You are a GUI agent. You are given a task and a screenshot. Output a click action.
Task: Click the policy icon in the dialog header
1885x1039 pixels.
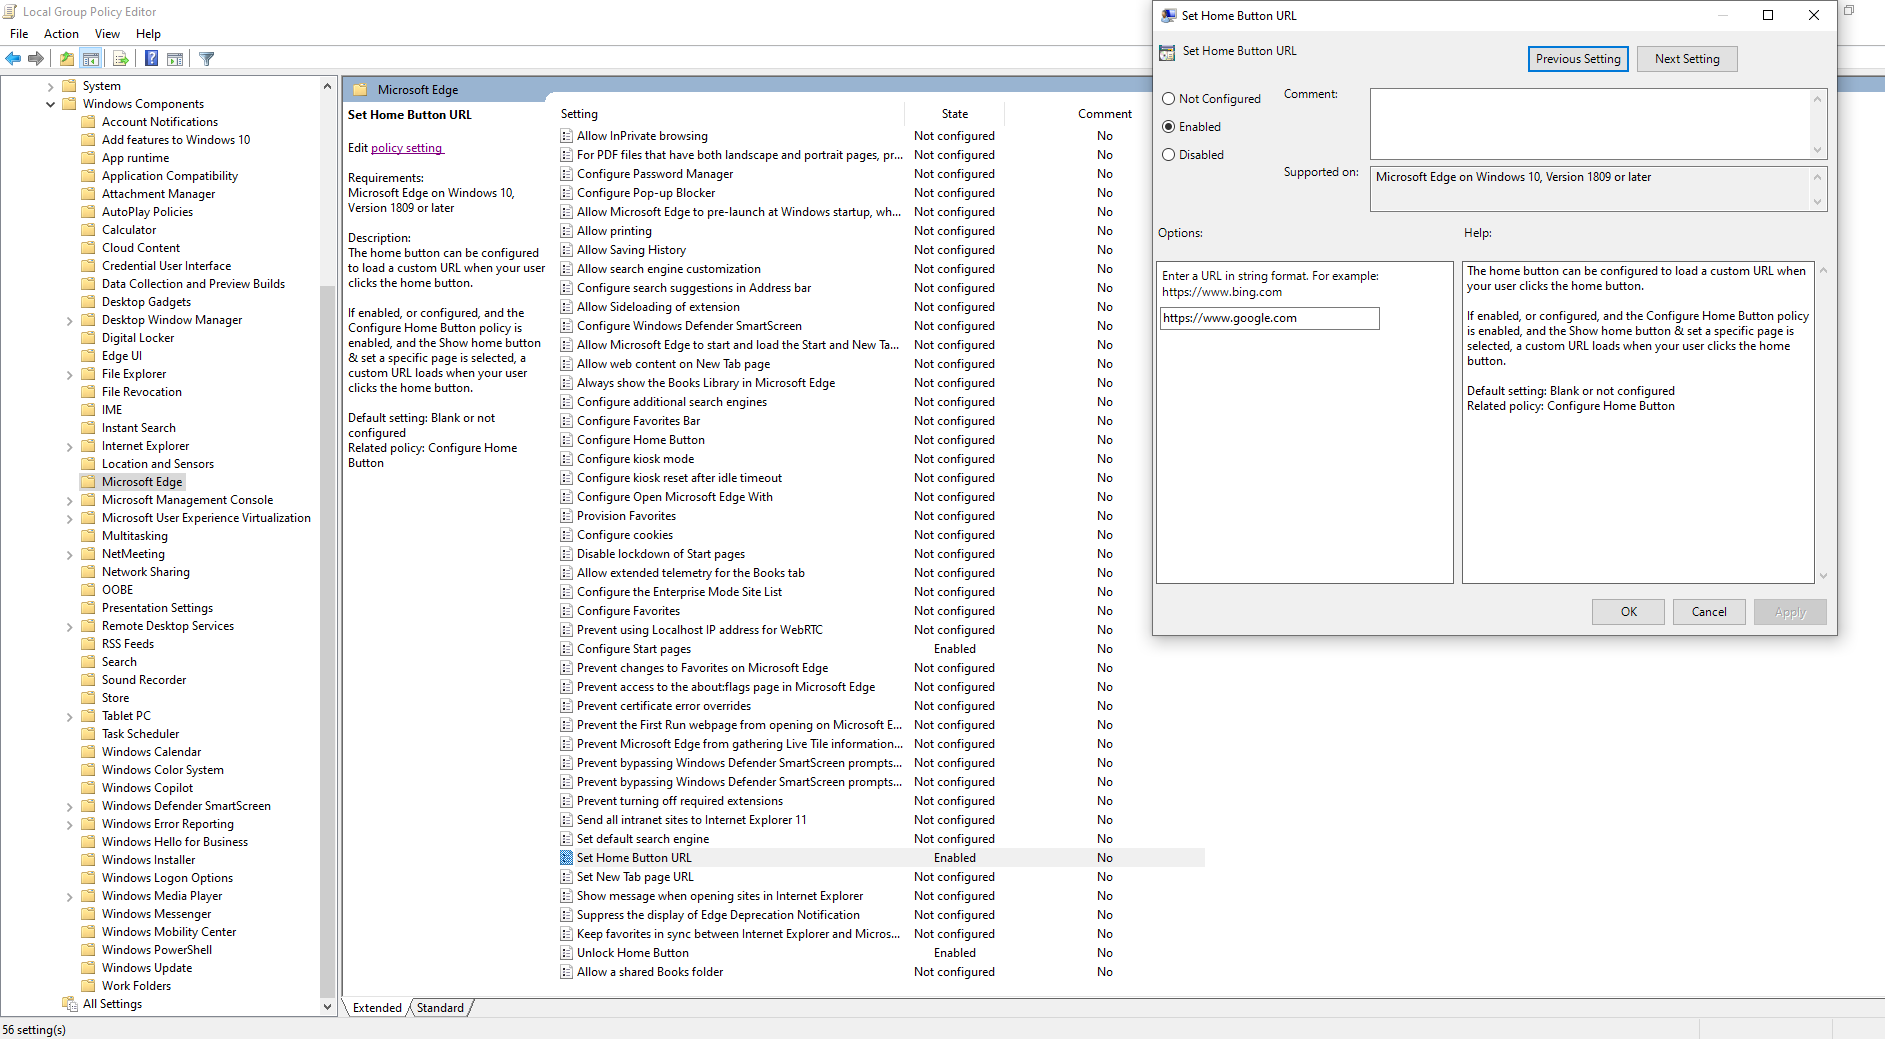click(1167, 52)
